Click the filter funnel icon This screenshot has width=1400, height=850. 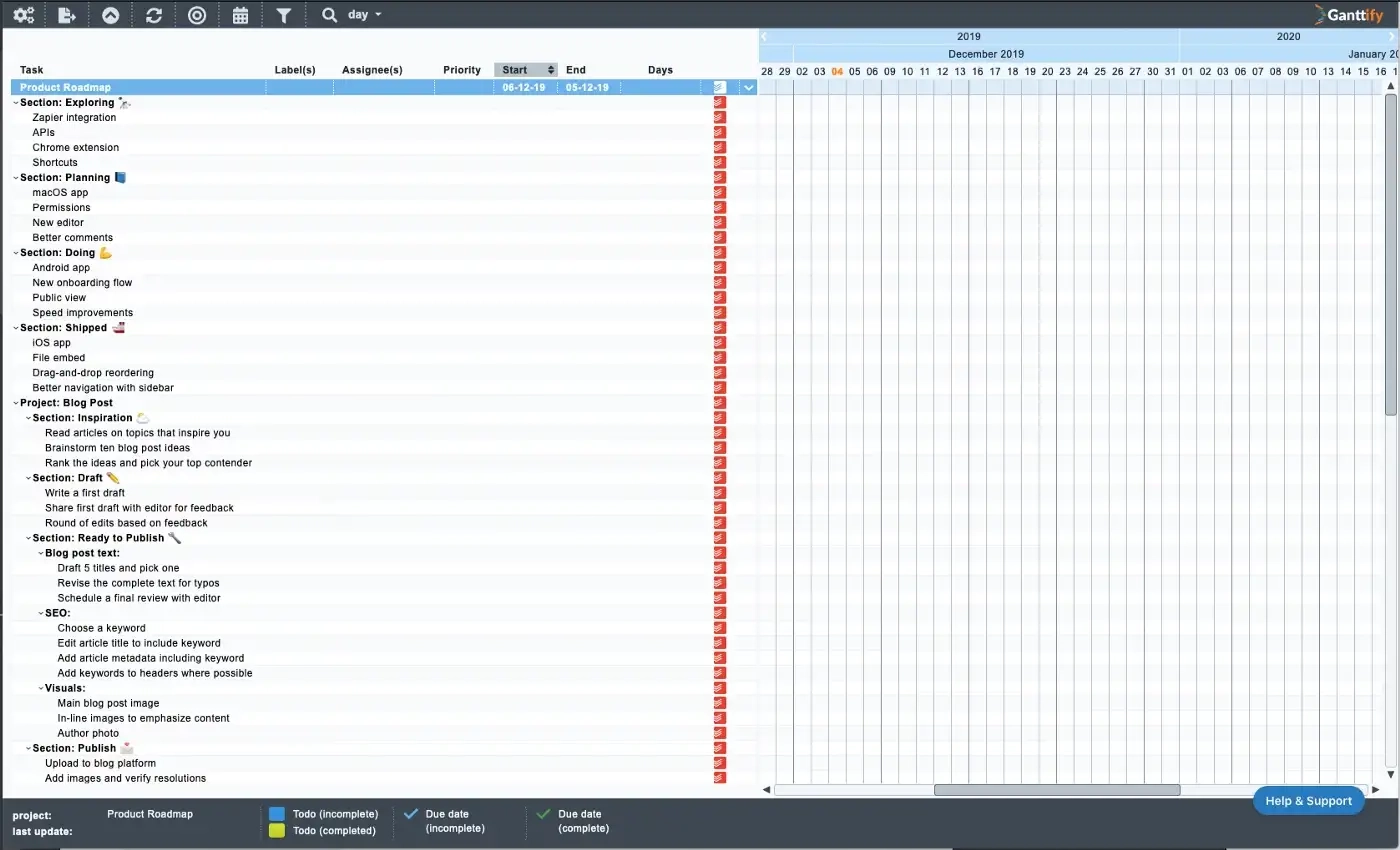pos(283,14)
